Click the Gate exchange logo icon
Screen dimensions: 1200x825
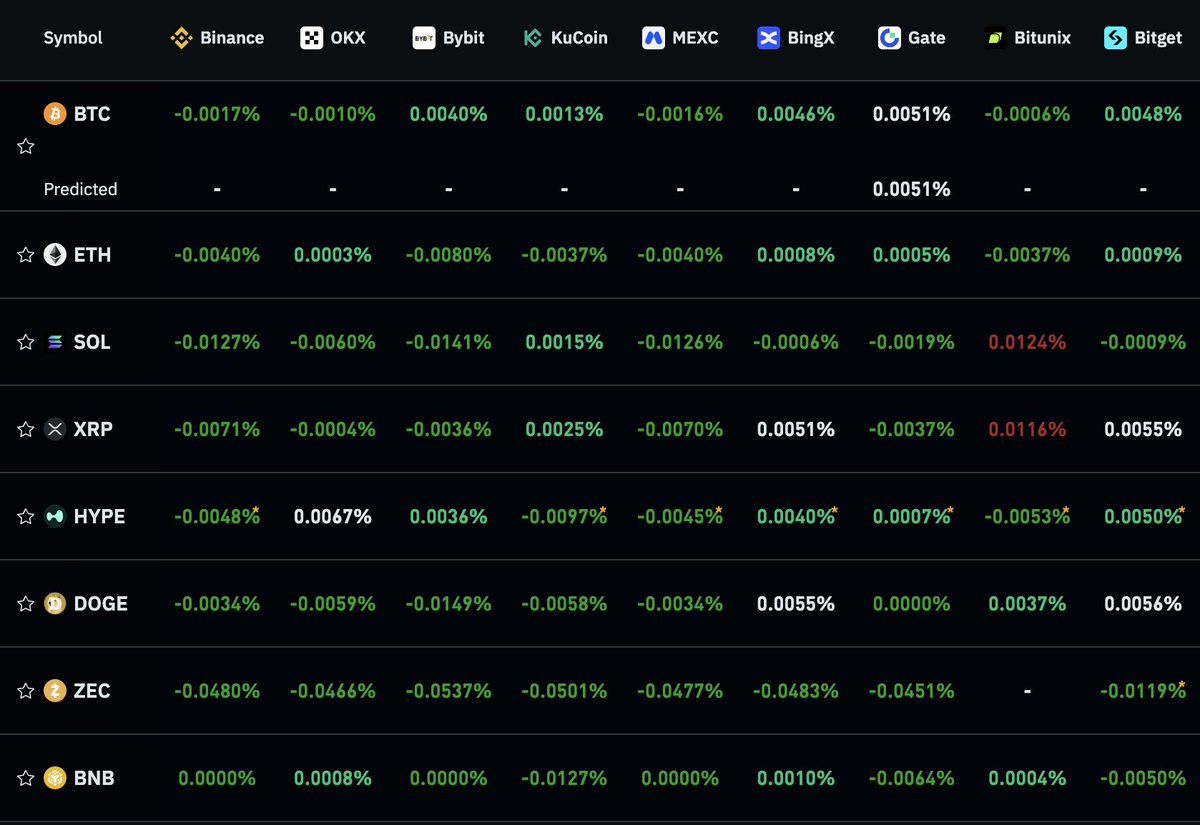coord(889,38)
